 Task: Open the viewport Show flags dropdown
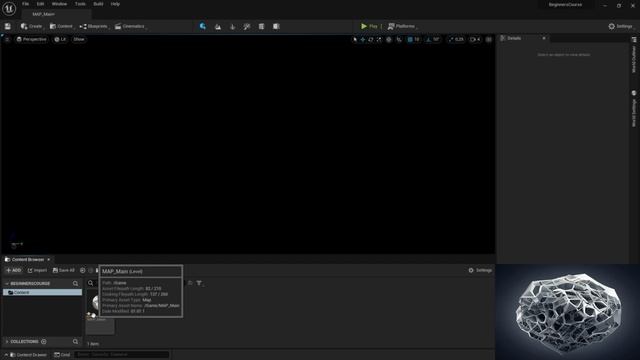(79, 39)
